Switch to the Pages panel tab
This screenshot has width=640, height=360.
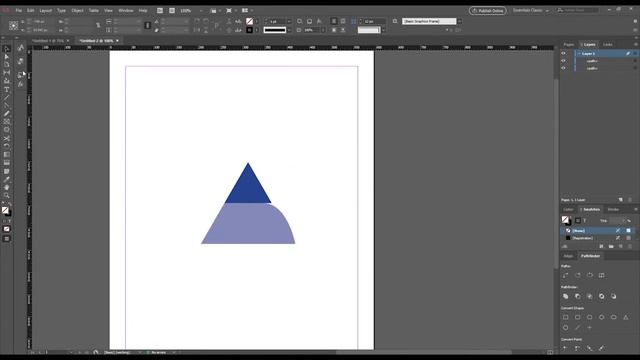[x=569, y=44]
